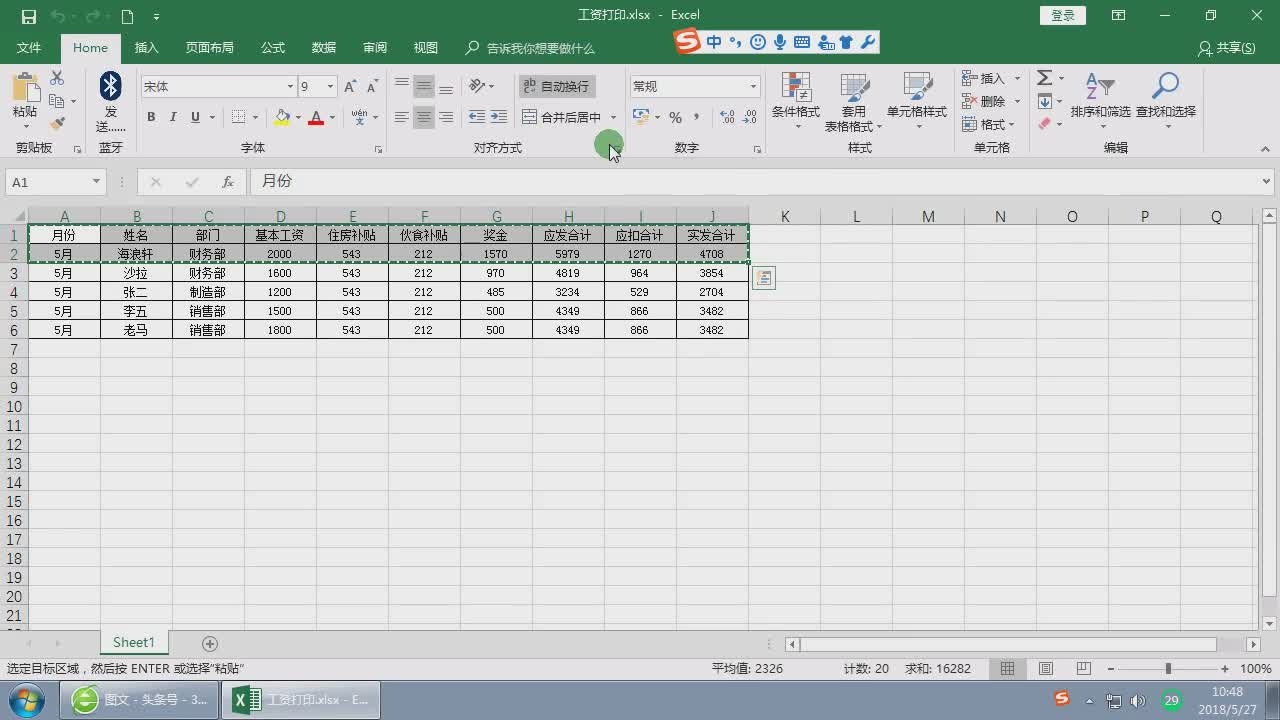This screenshot has height=720, width=1280.
Task: Click the insert function fx icon
Action: tap(228, 182)
